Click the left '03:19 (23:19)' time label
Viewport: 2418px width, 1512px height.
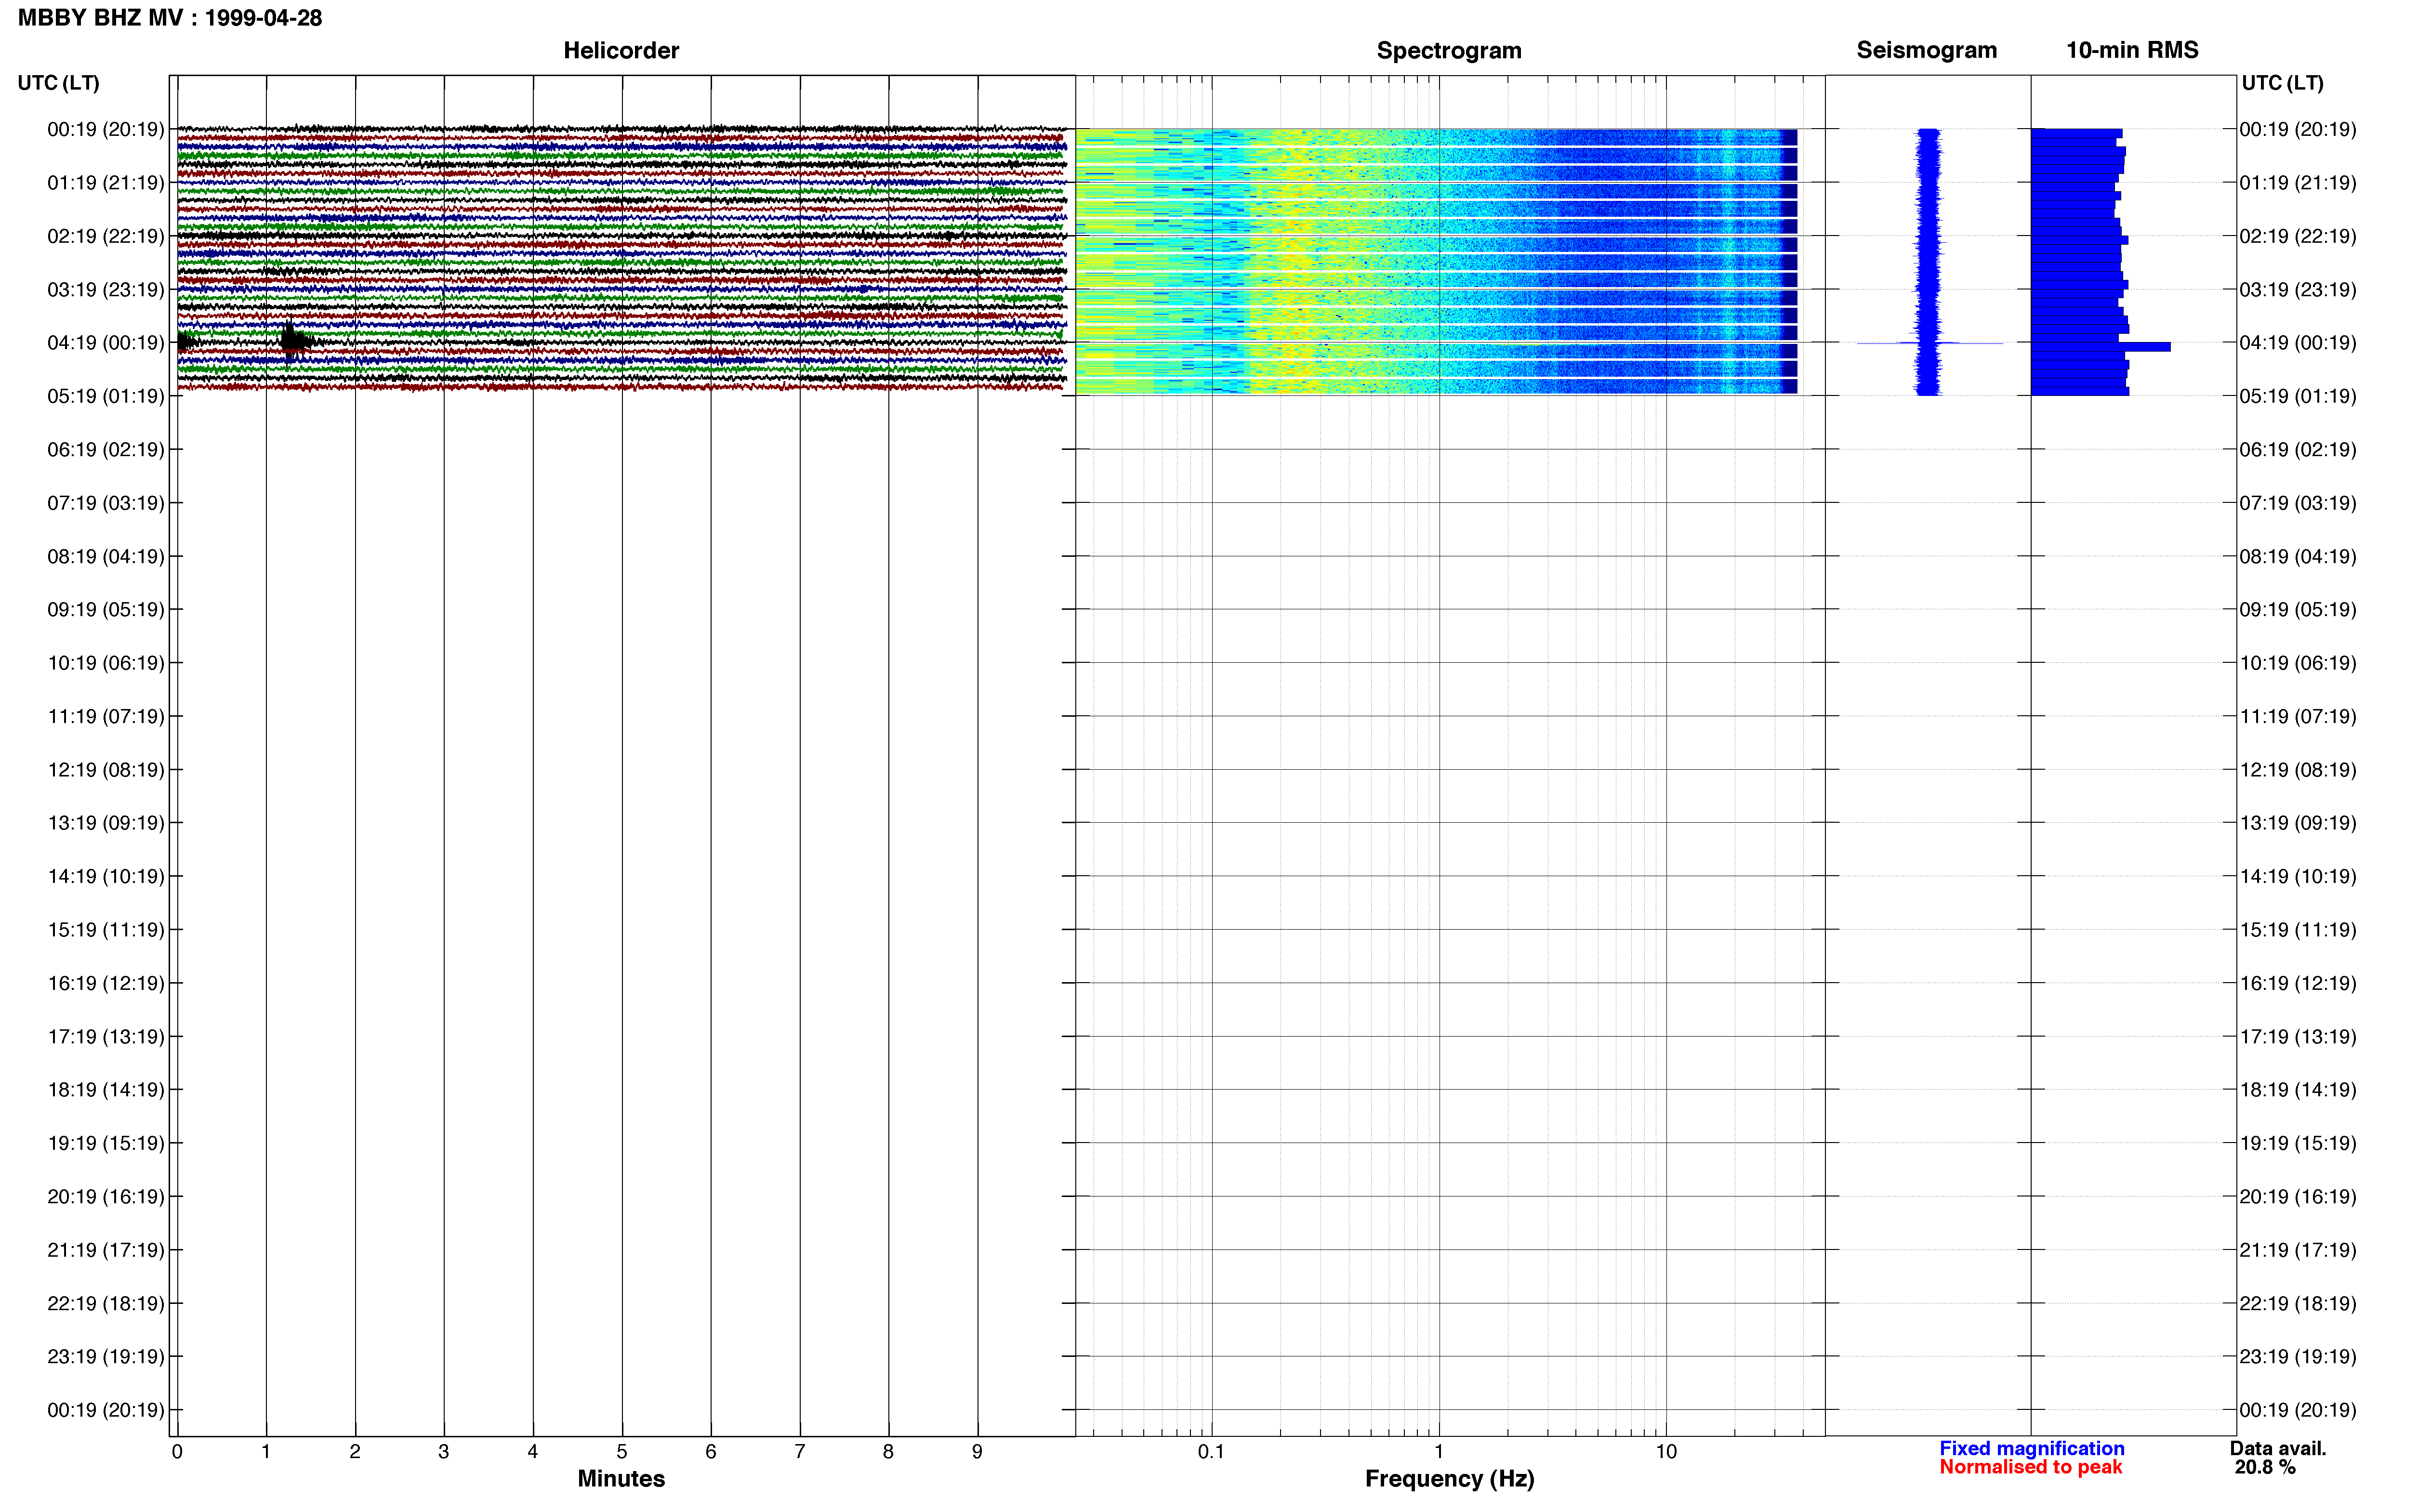point(106,290)
